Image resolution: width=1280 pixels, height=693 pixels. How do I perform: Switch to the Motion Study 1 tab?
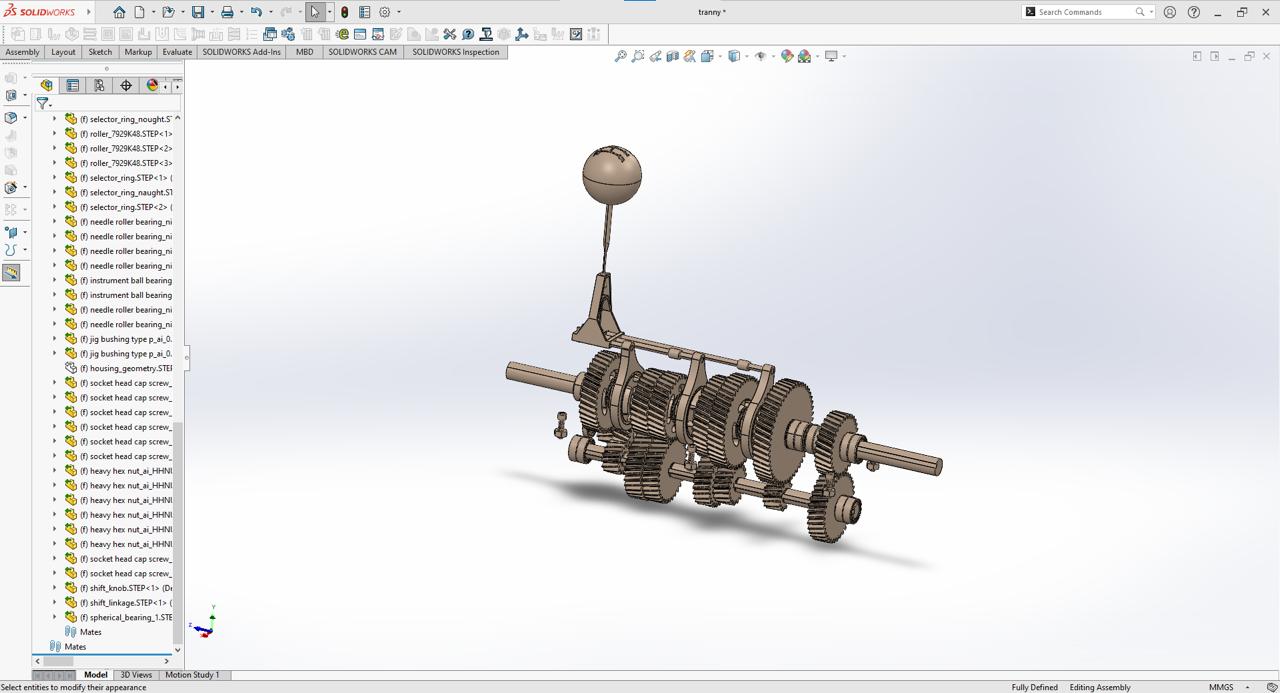pos(192,675)
